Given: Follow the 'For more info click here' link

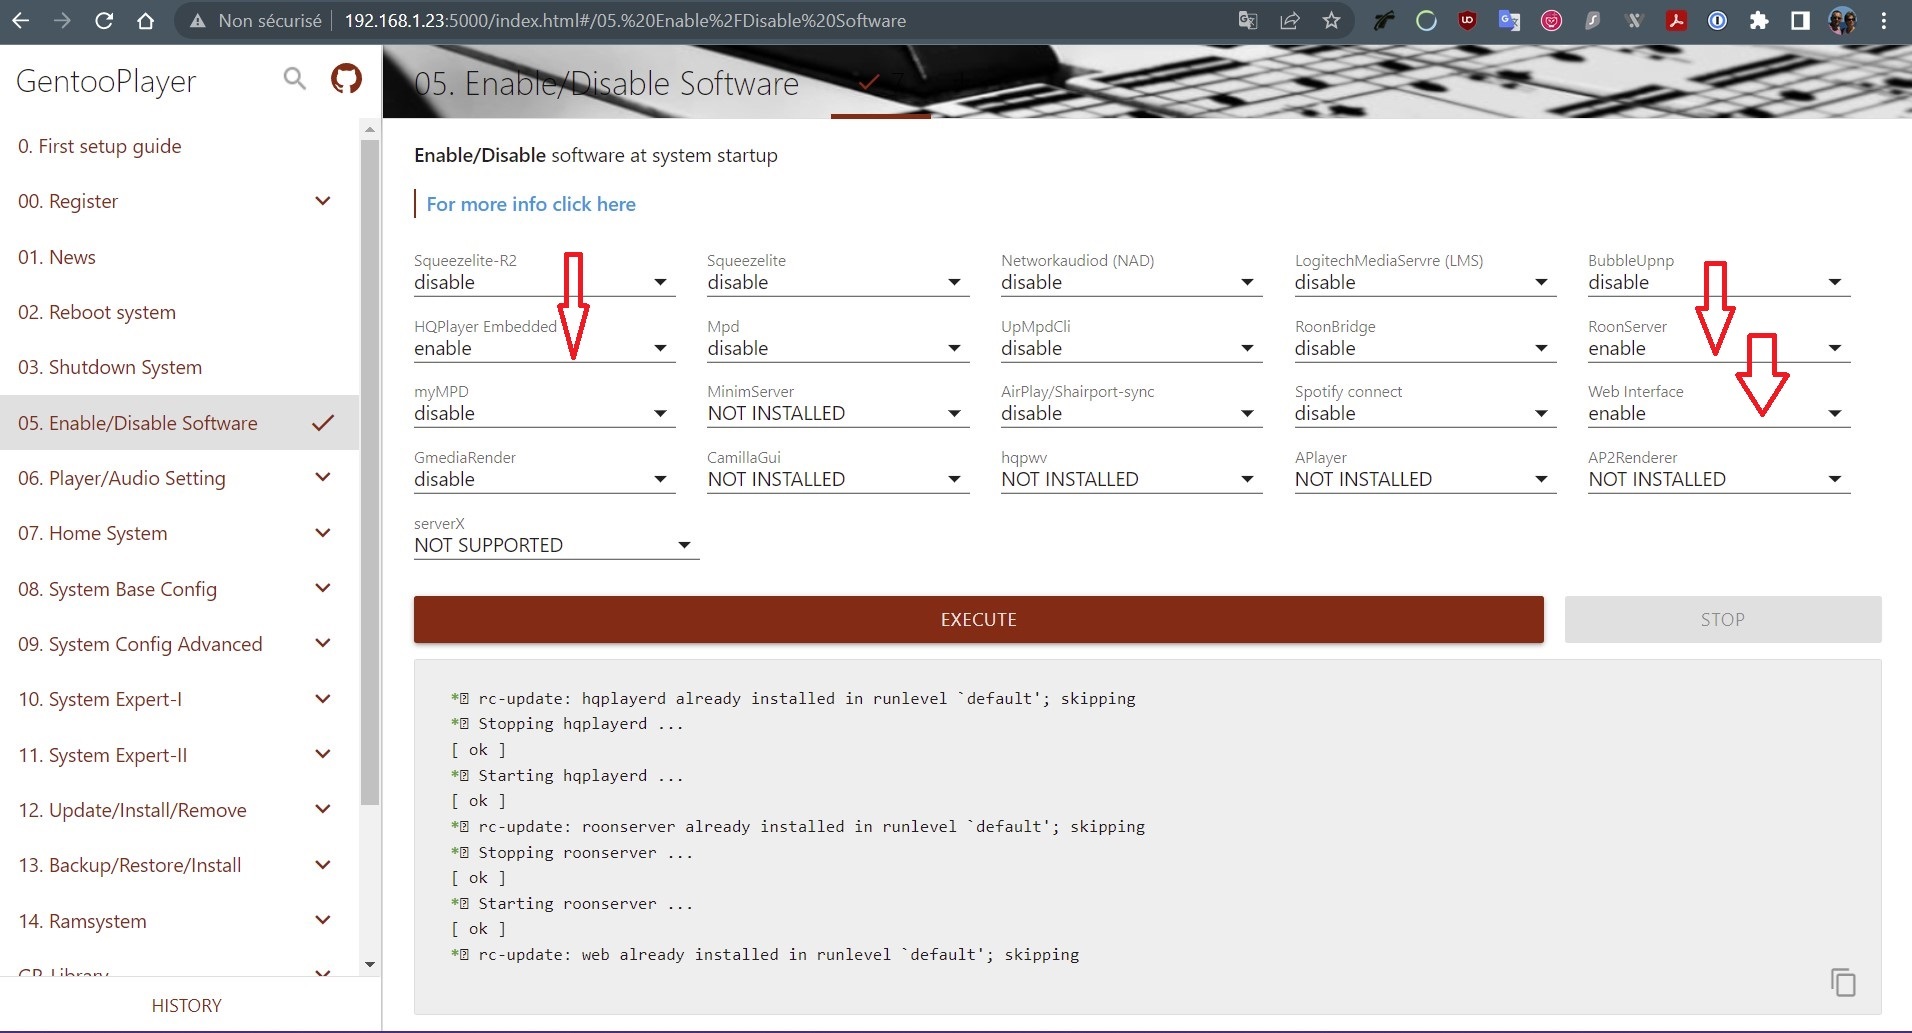Looking at the screenshot, I should [x=531, y=204].
